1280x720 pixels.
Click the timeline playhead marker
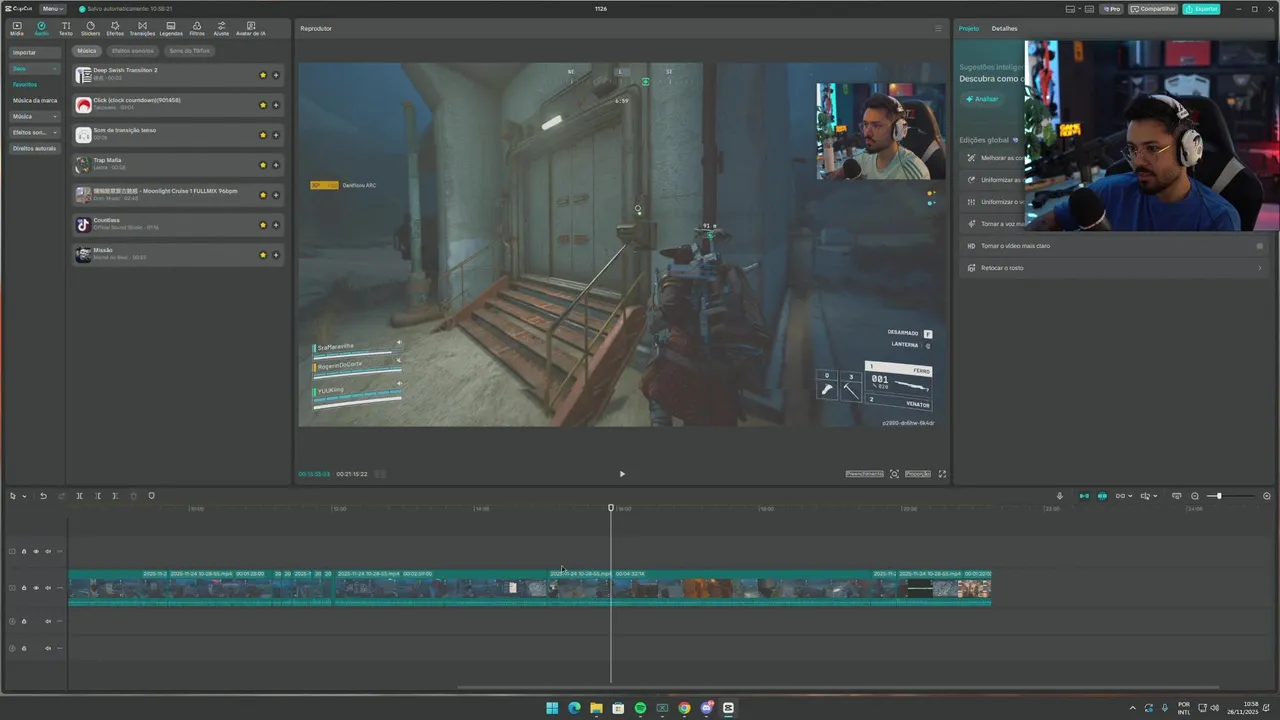pyautogui.click(x=611, y=508)
